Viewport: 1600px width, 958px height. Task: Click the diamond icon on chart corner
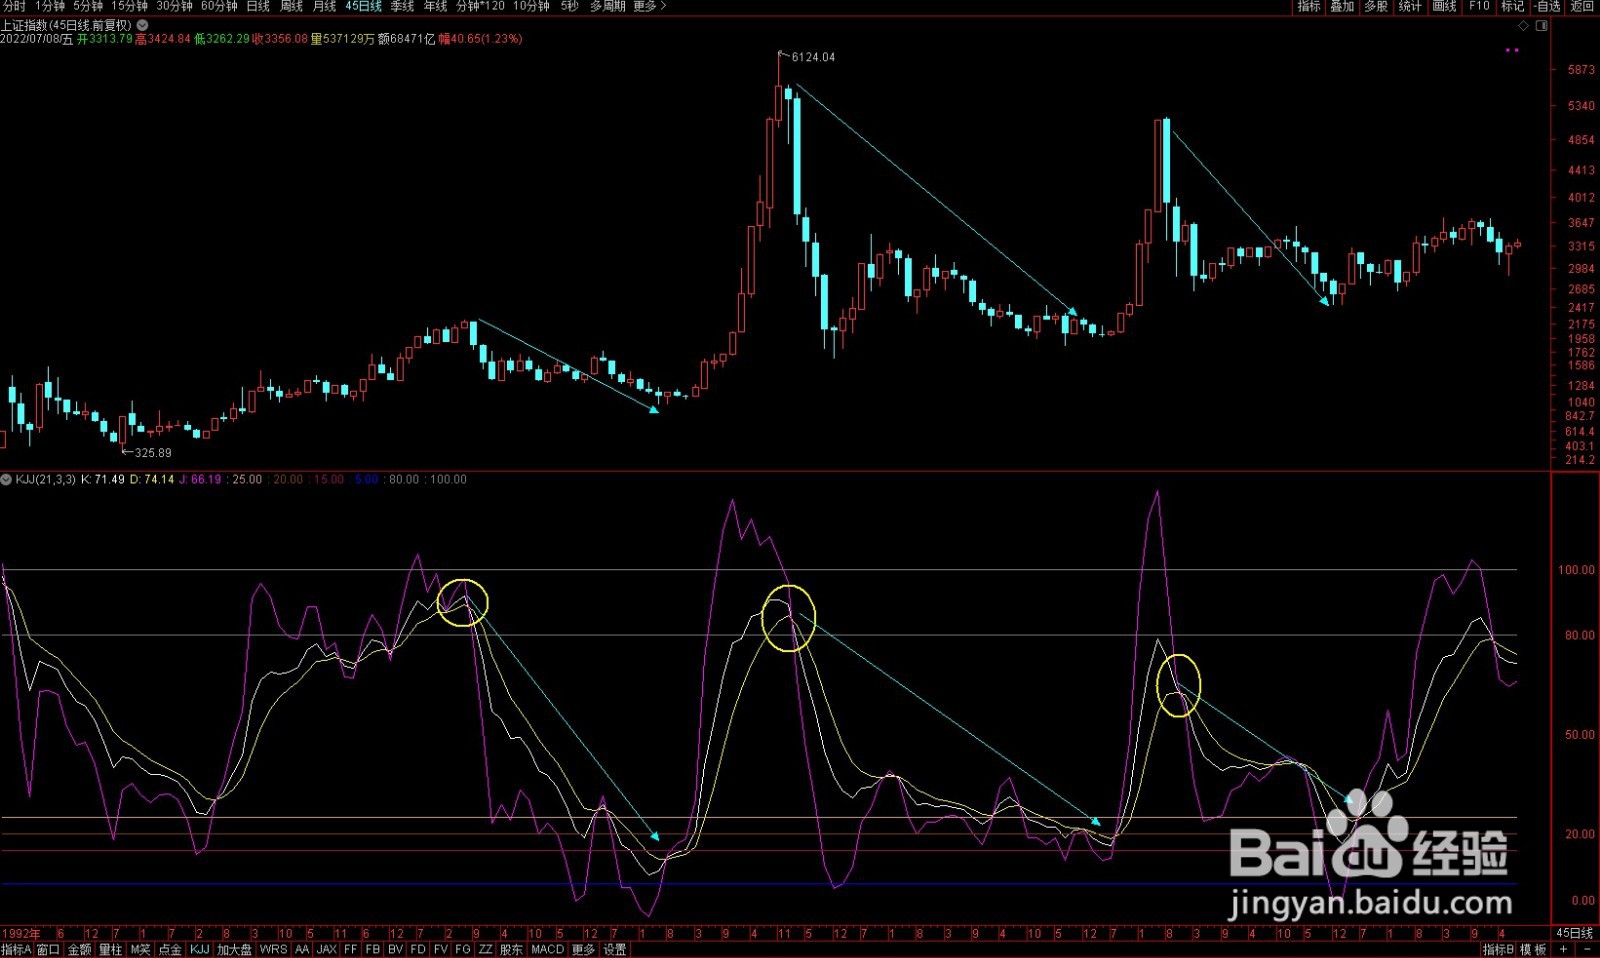1524,26
